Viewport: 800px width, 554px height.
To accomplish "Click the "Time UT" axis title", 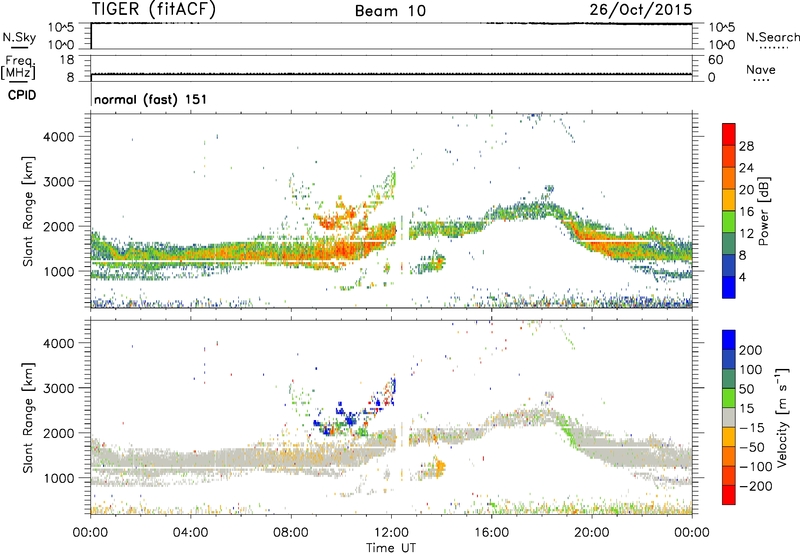I will (x=390, y=548).
